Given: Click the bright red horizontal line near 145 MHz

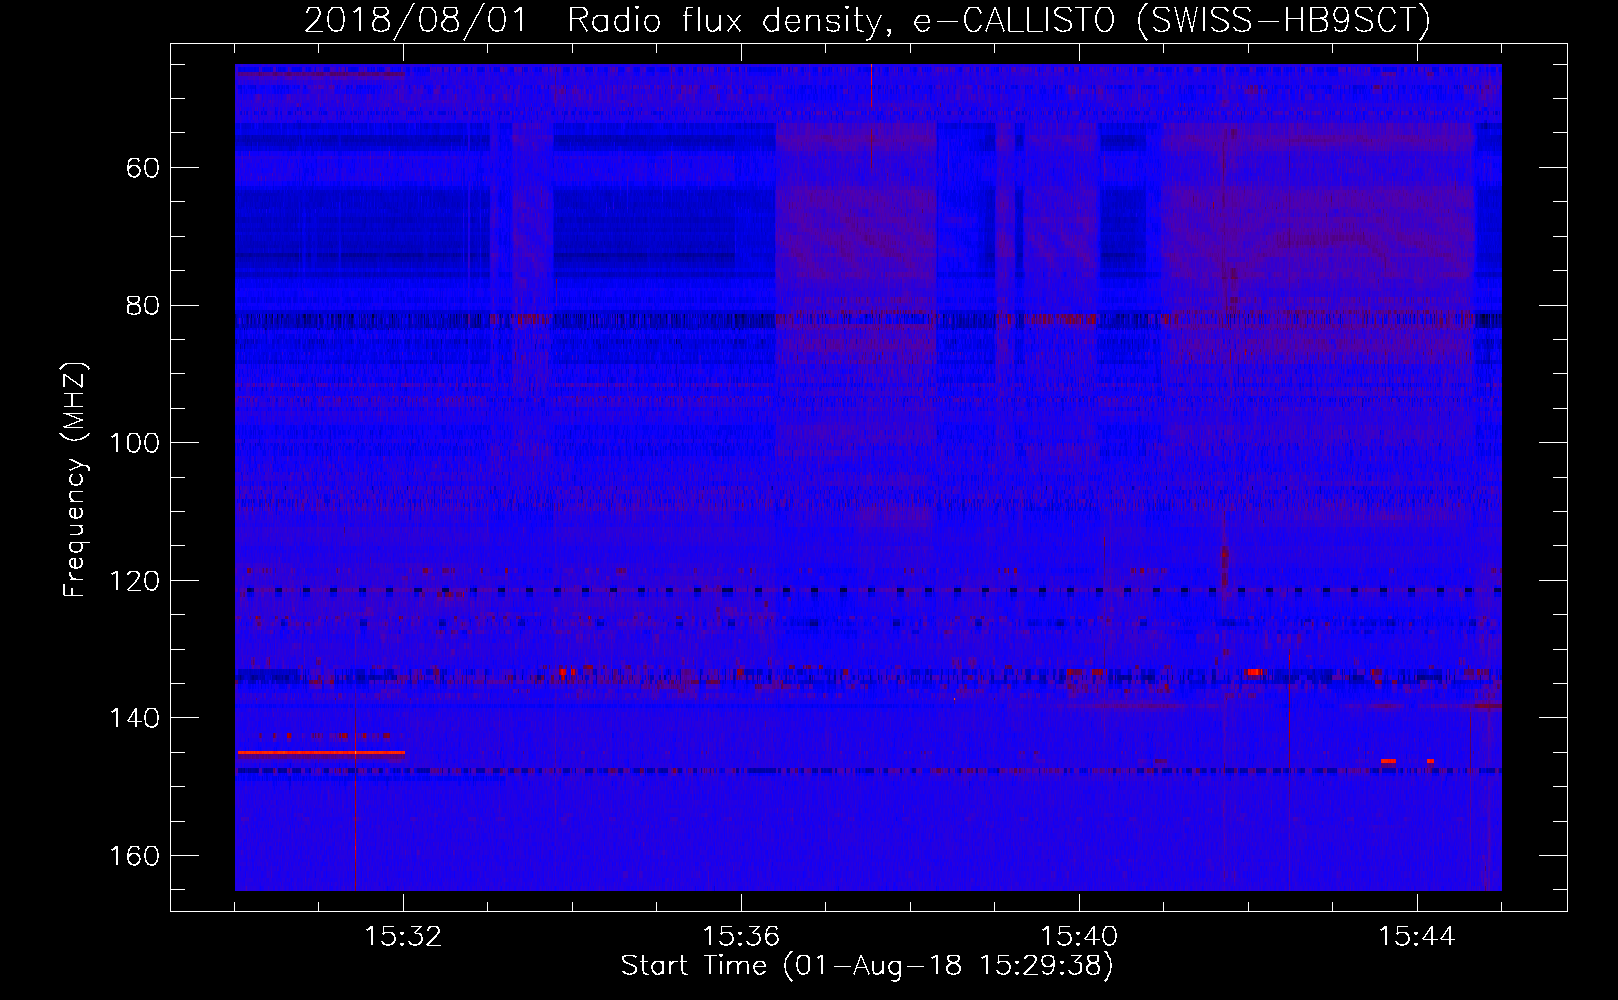Looking at the screenshot, I should click(x=321, y=752).
